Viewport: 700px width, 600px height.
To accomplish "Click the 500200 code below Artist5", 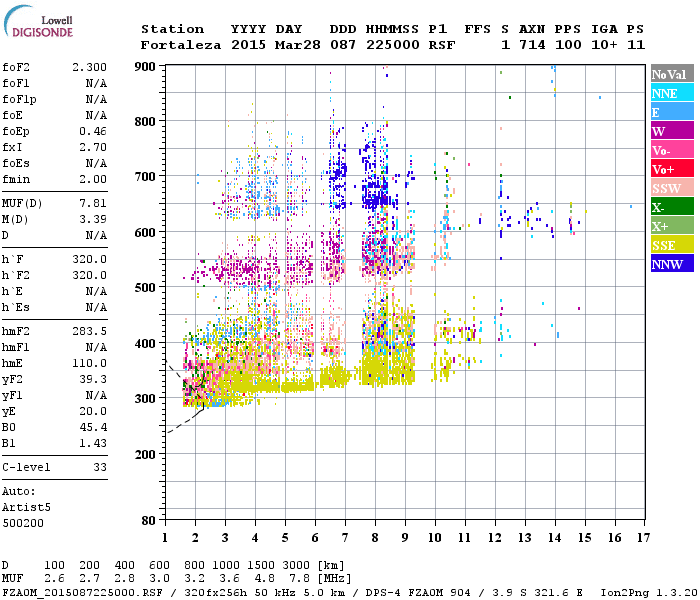I will 23,523.
